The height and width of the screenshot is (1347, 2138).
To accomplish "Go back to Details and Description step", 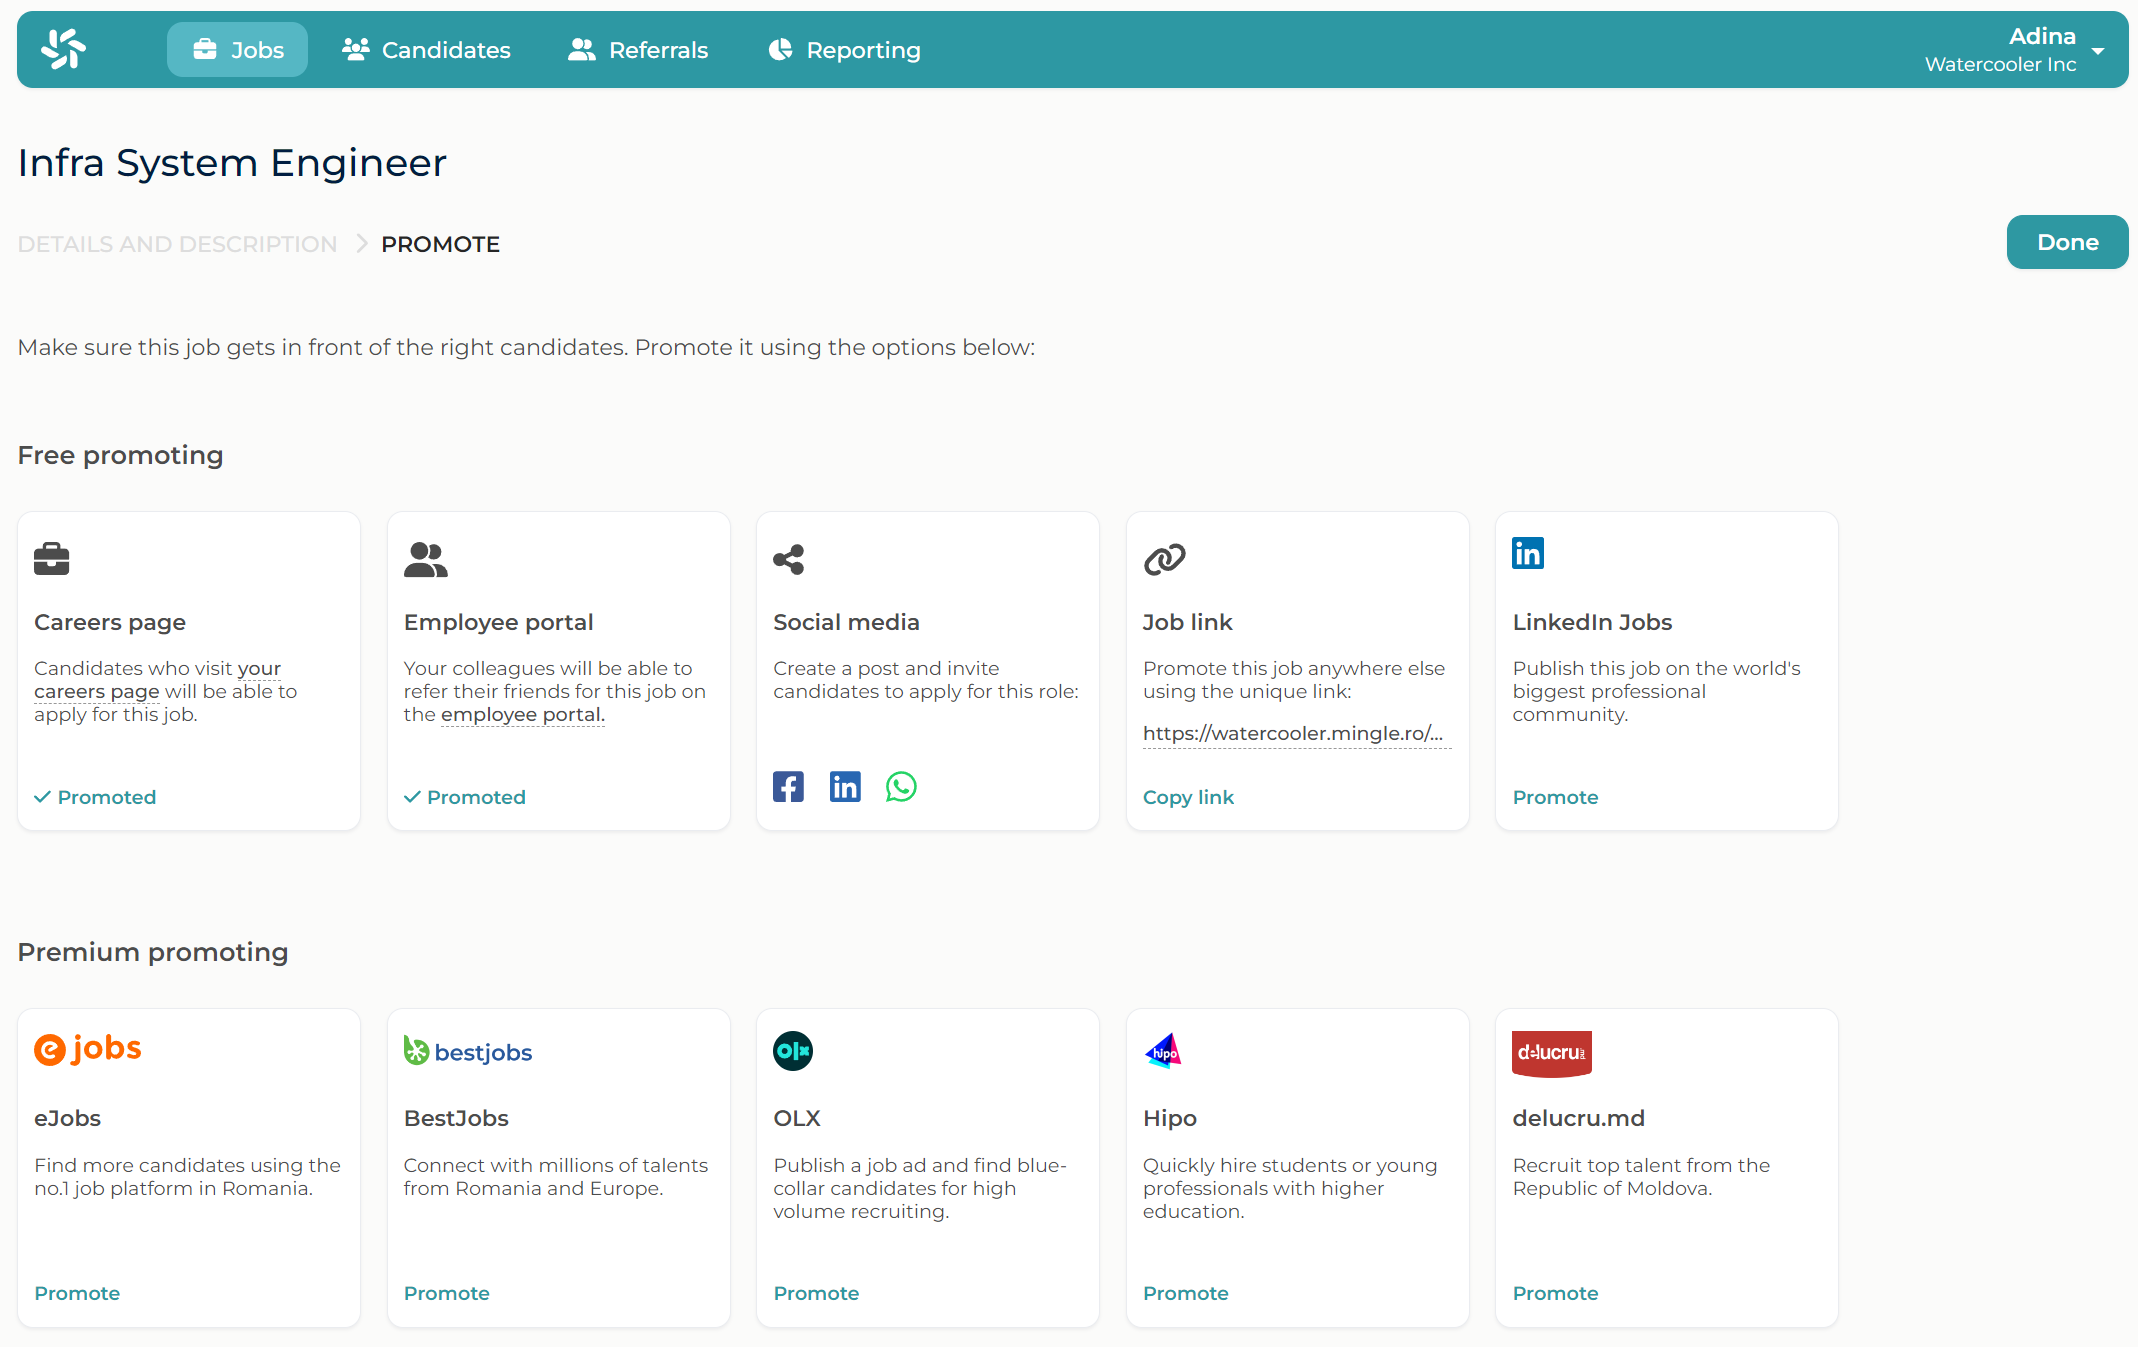I will click(x=177, y=244).
